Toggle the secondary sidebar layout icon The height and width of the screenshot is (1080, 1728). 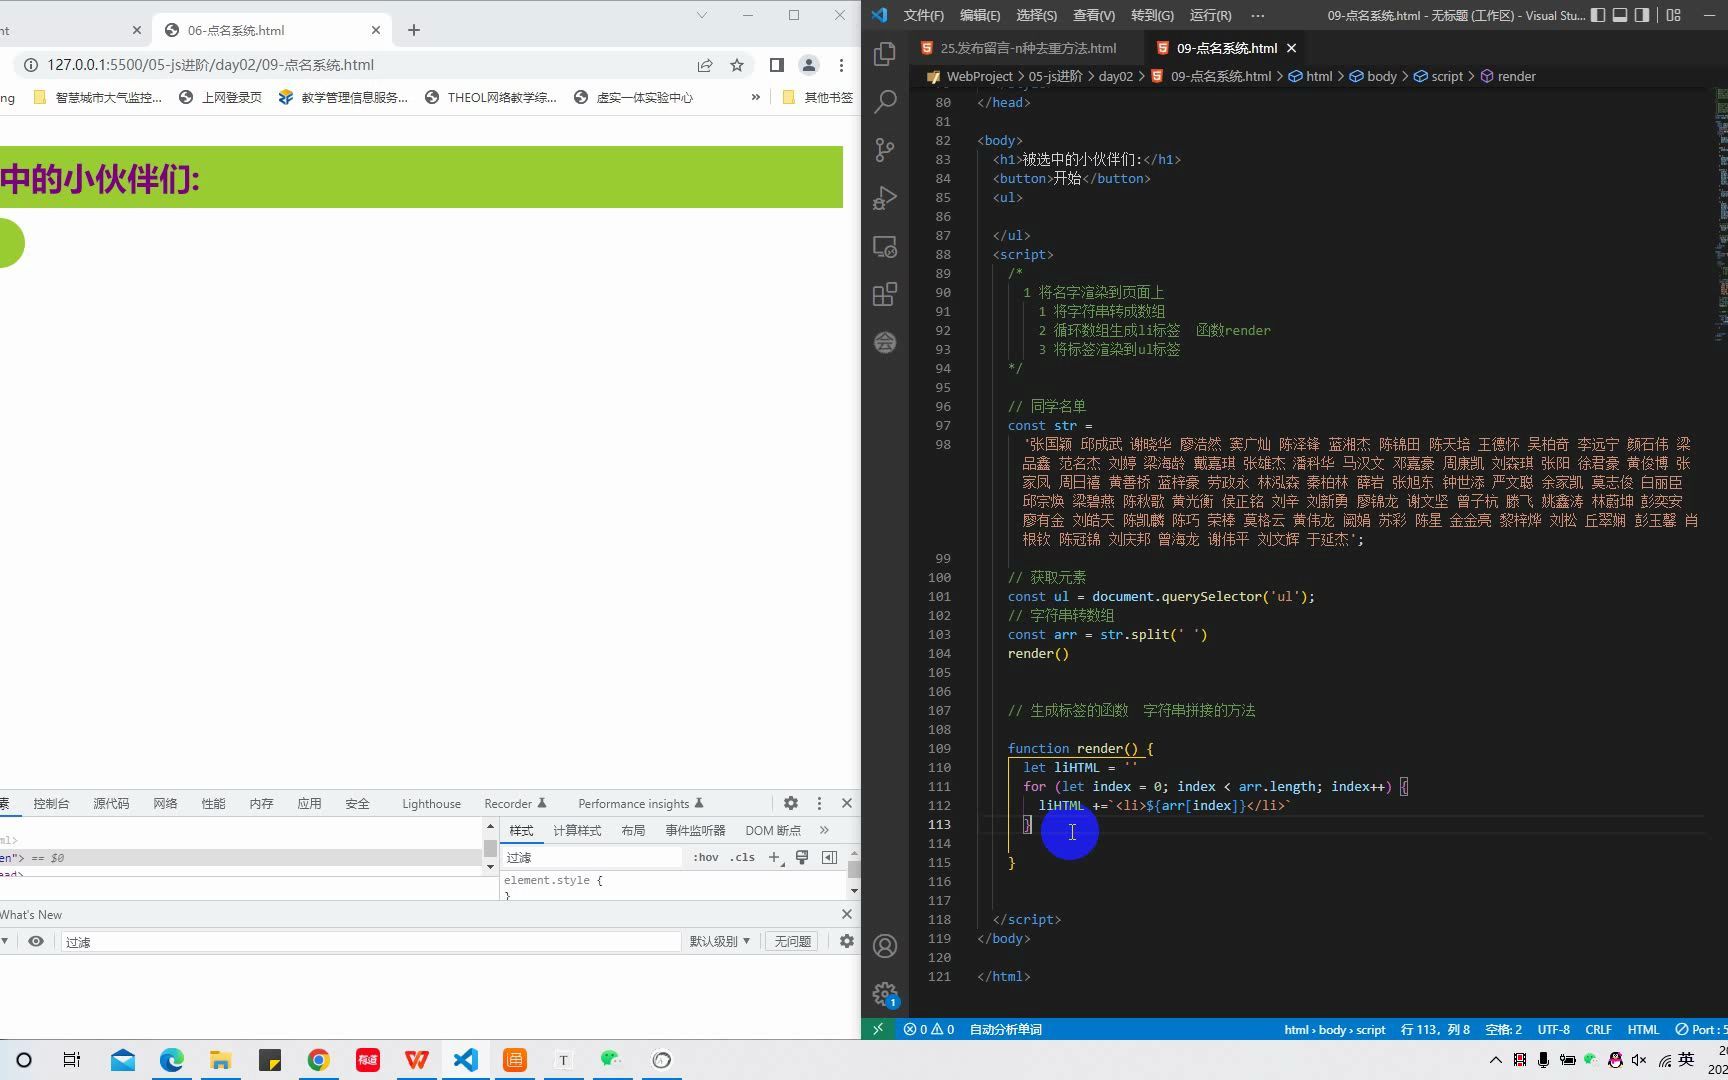tap(1642, 15)
